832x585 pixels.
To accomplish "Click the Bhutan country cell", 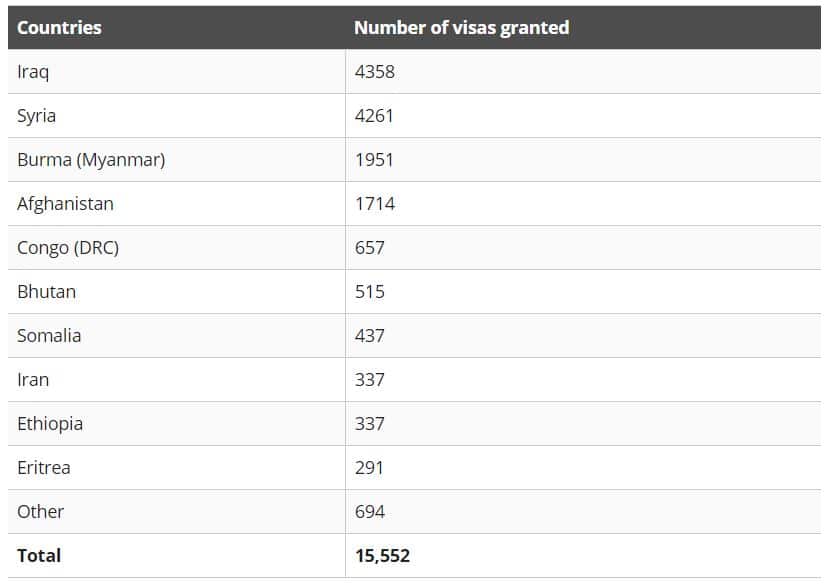I will (46, 292).
